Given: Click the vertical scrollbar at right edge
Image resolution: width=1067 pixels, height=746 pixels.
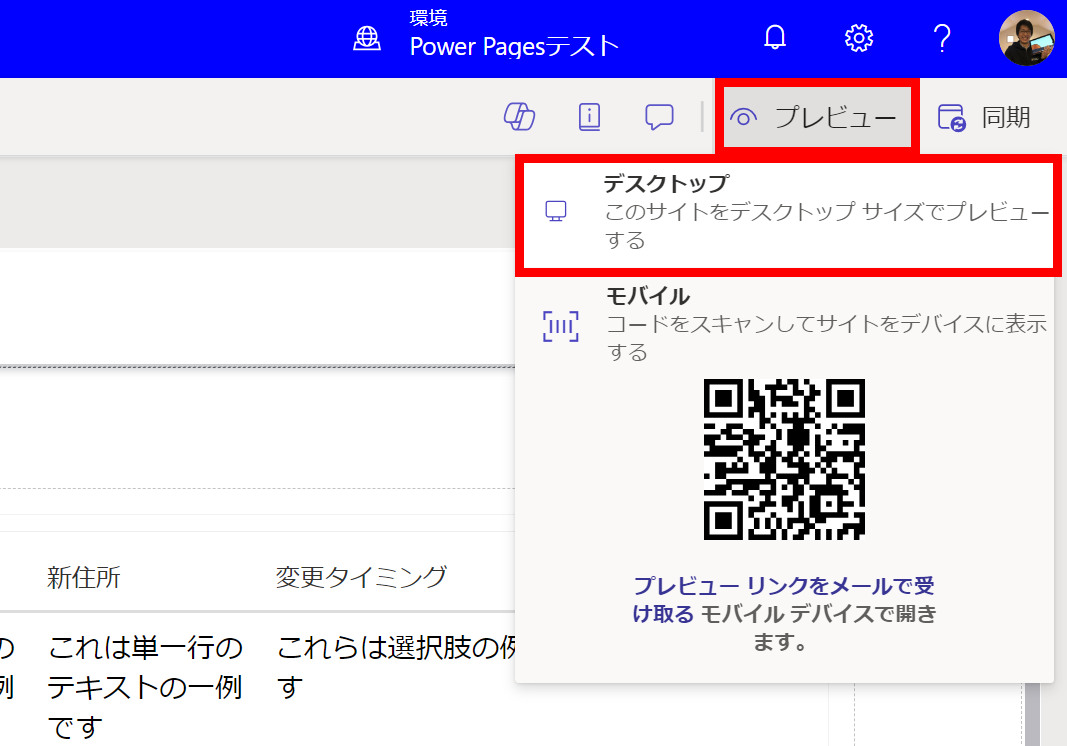Looking at the screenshot, I should coord(1032,714).
